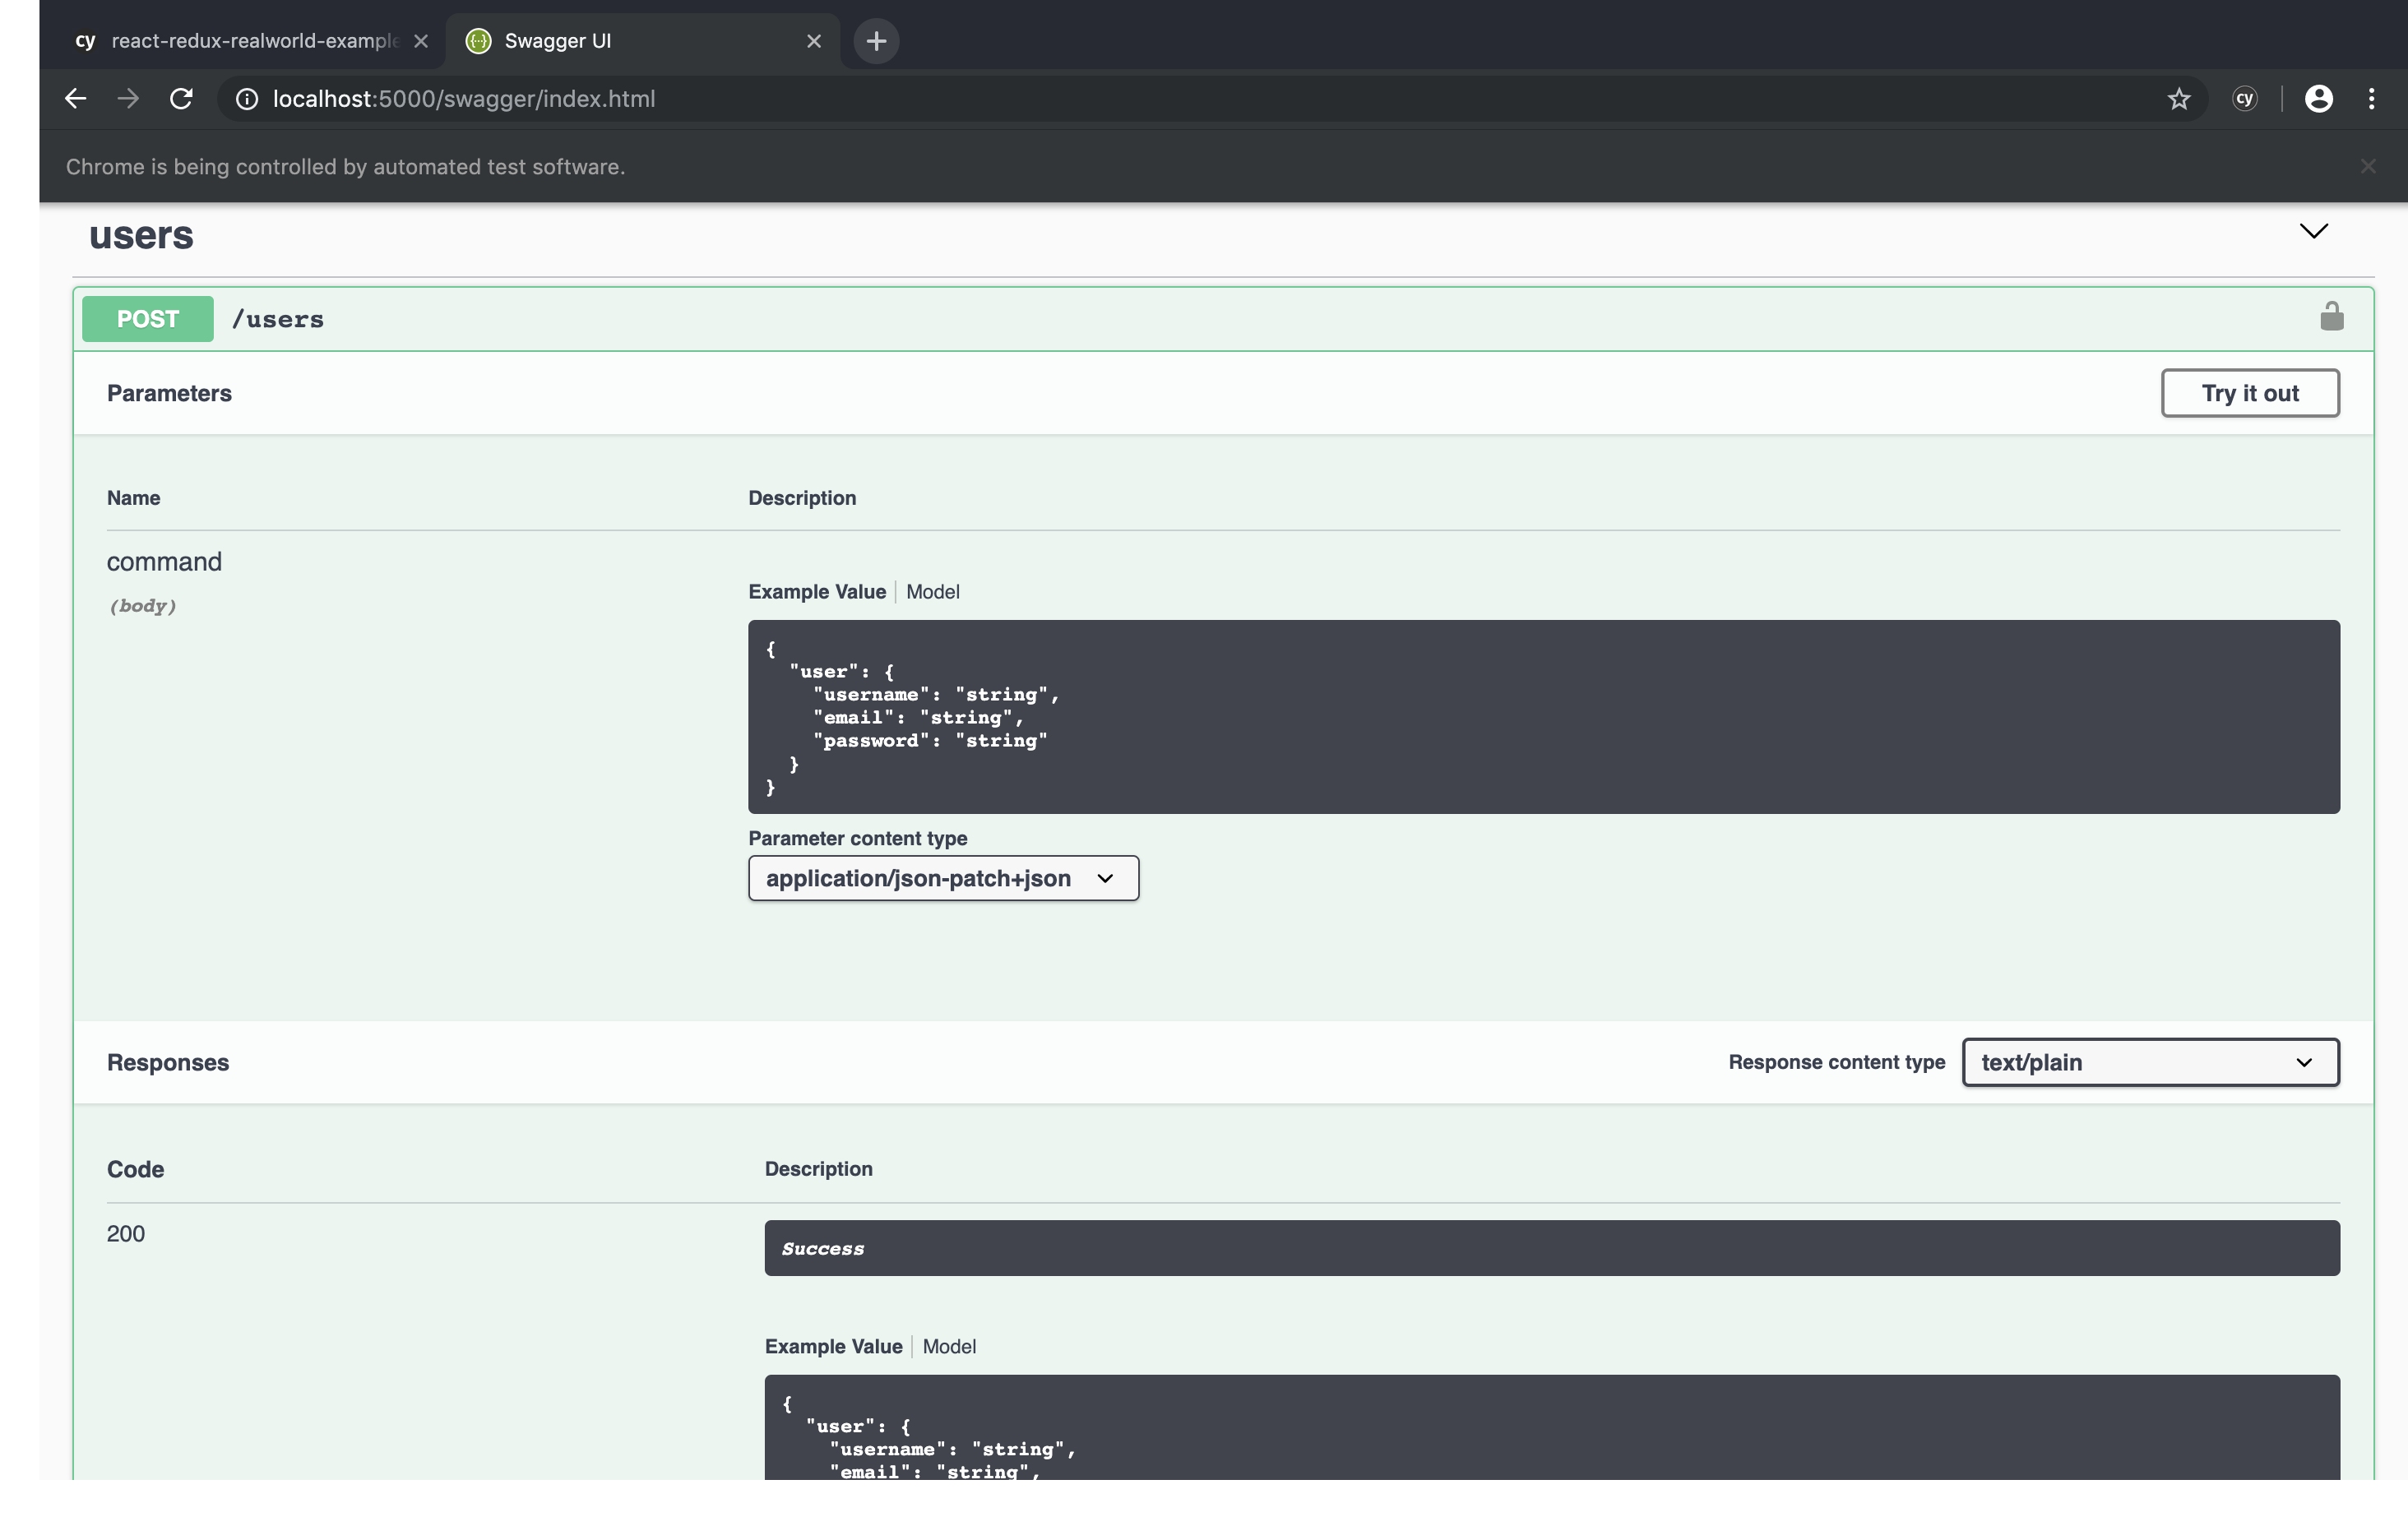Click the Parameters section header
Viewport: 2408px width, 1526px height.
(x=169, y=393)
